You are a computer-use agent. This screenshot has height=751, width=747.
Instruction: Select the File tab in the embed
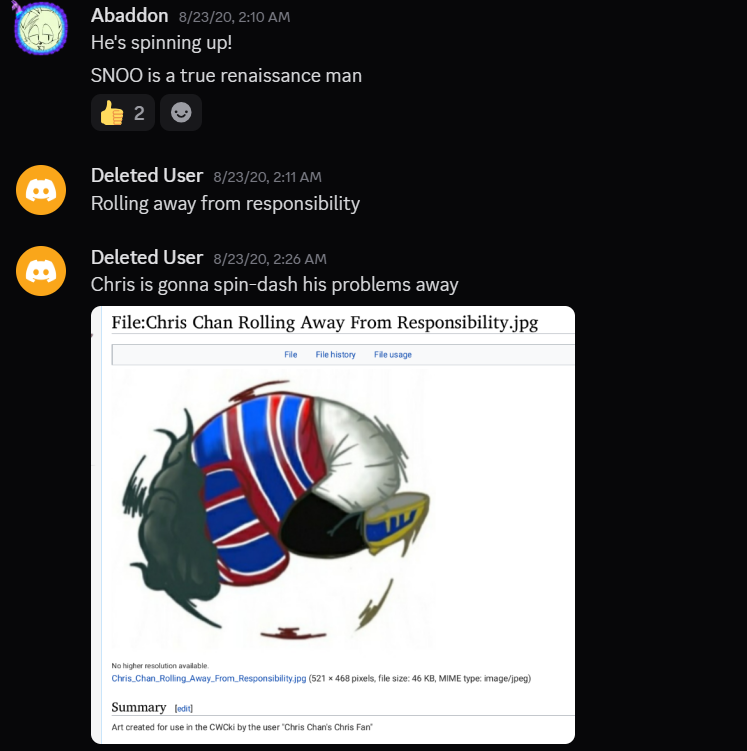[x=291, y=354]
